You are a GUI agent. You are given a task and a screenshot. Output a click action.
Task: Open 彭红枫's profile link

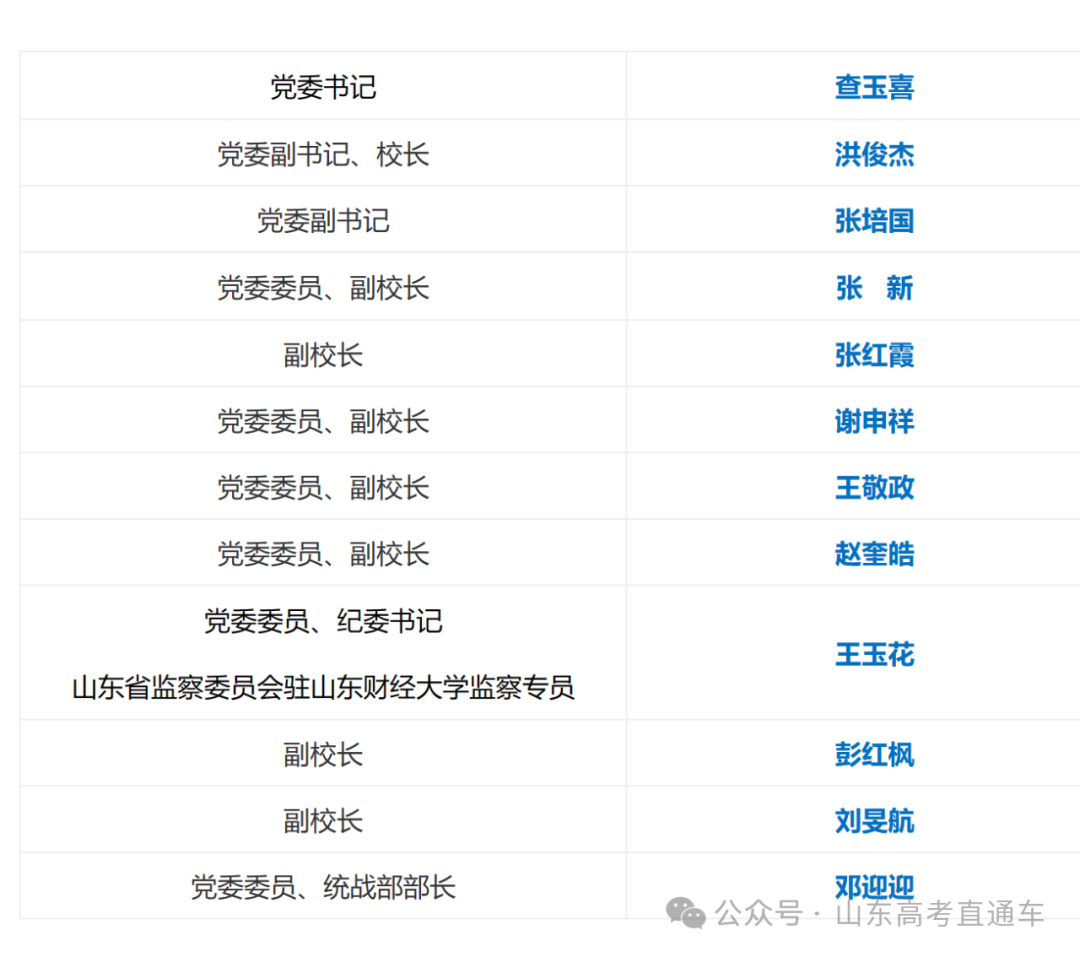tap(874, 754)
